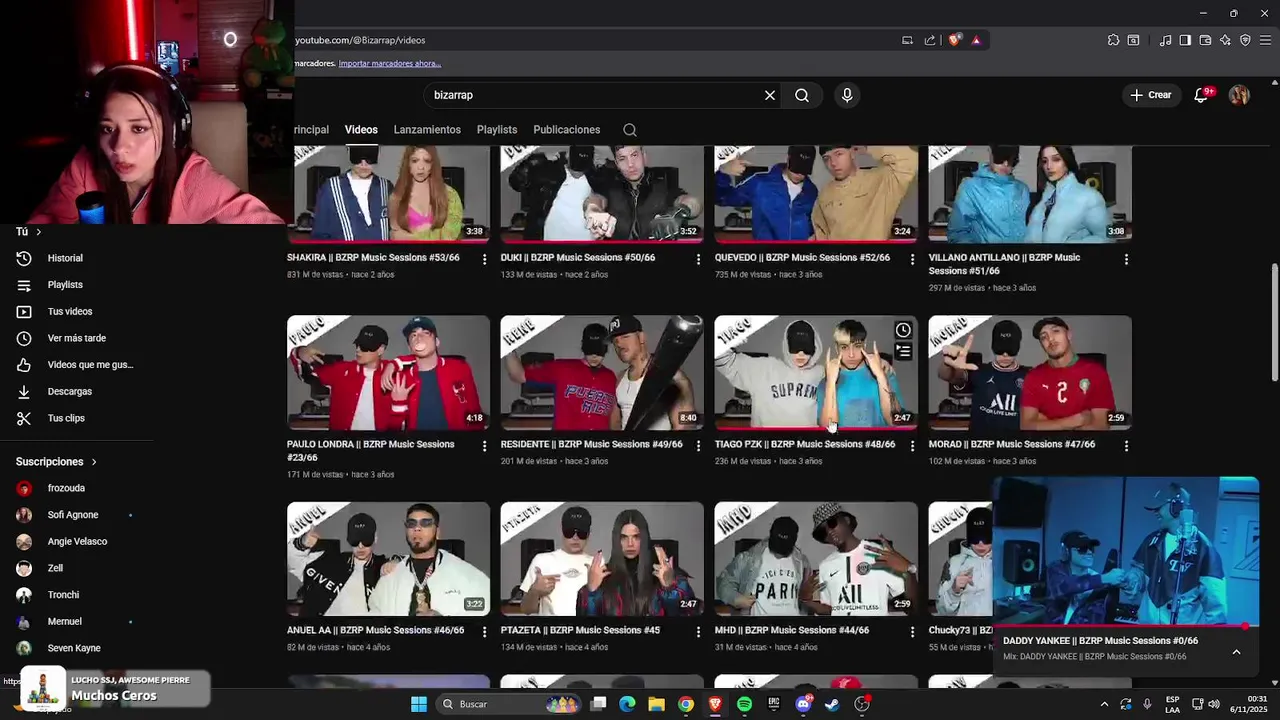Viewport: 1280px width, 720px height.
Task: Open the Brave Rewards triangle icon
Action: (976, 40)
